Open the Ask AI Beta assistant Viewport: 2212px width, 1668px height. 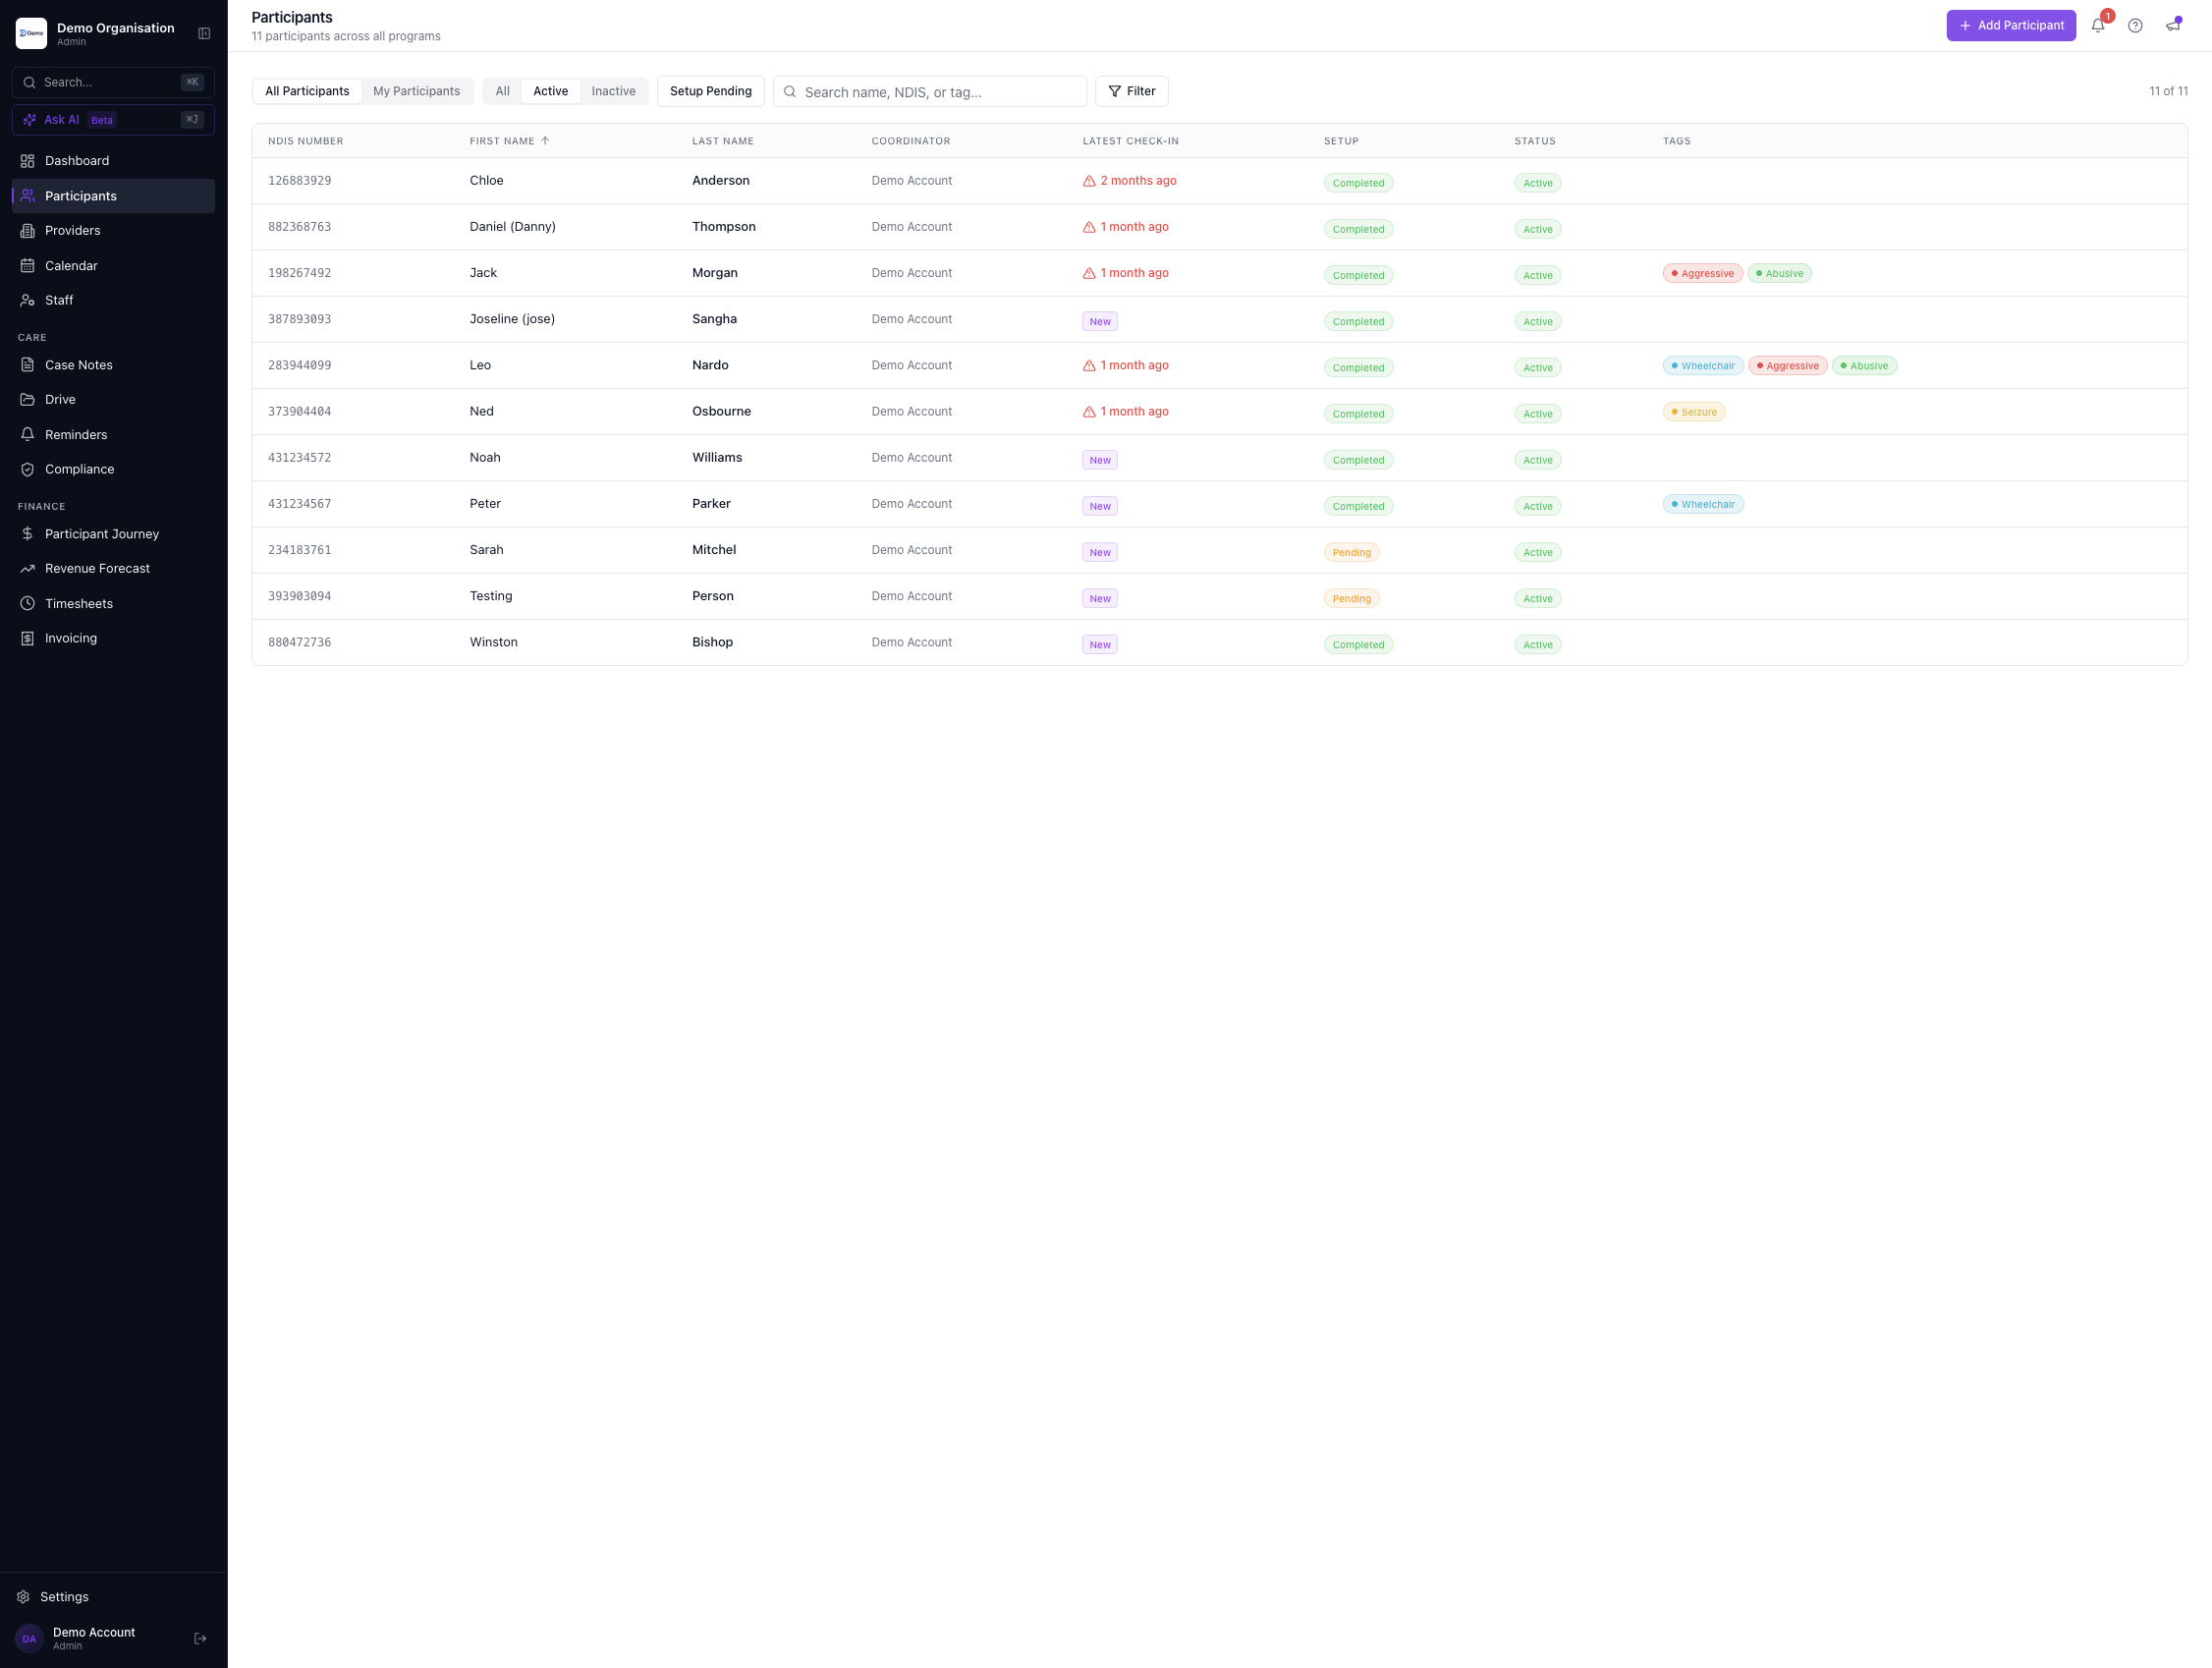point(113,120)
